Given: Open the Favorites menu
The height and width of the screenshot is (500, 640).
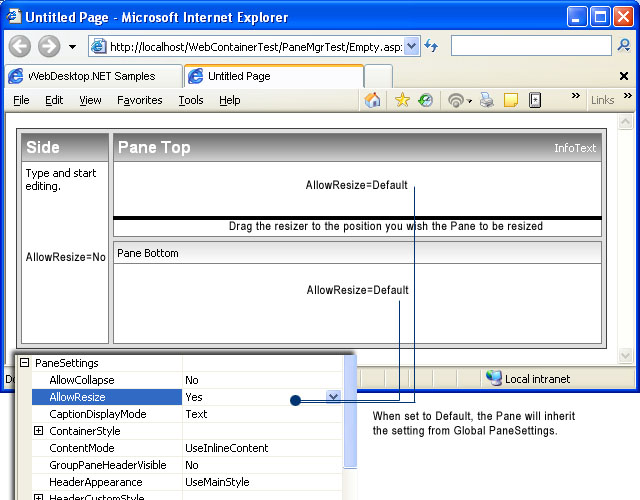Looking at the screenshot, I should pos(139,100).
